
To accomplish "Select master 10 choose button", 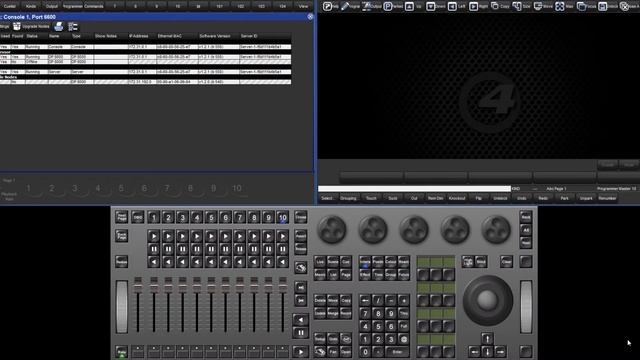I will coord(282,217).
